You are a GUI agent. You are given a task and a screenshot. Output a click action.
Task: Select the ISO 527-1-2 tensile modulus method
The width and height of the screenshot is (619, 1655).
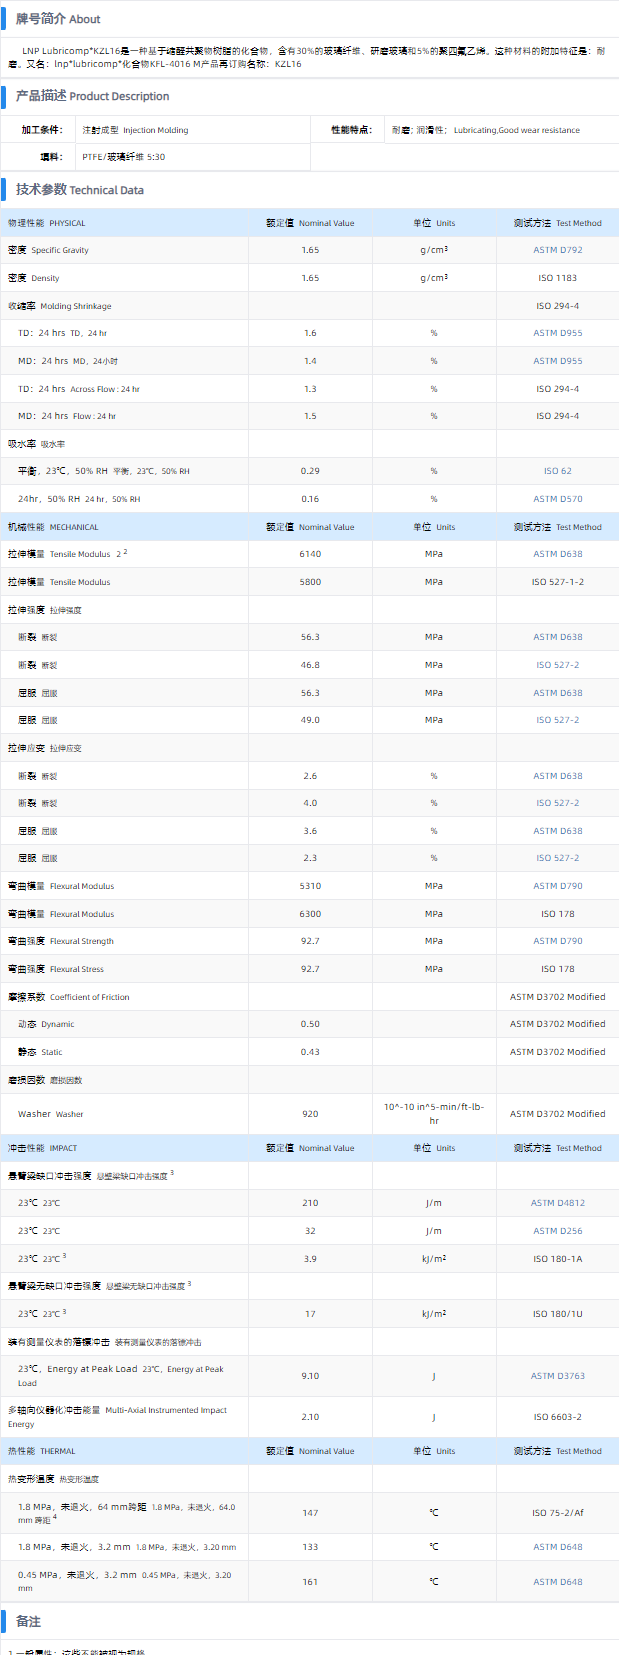tap(557, 582)
